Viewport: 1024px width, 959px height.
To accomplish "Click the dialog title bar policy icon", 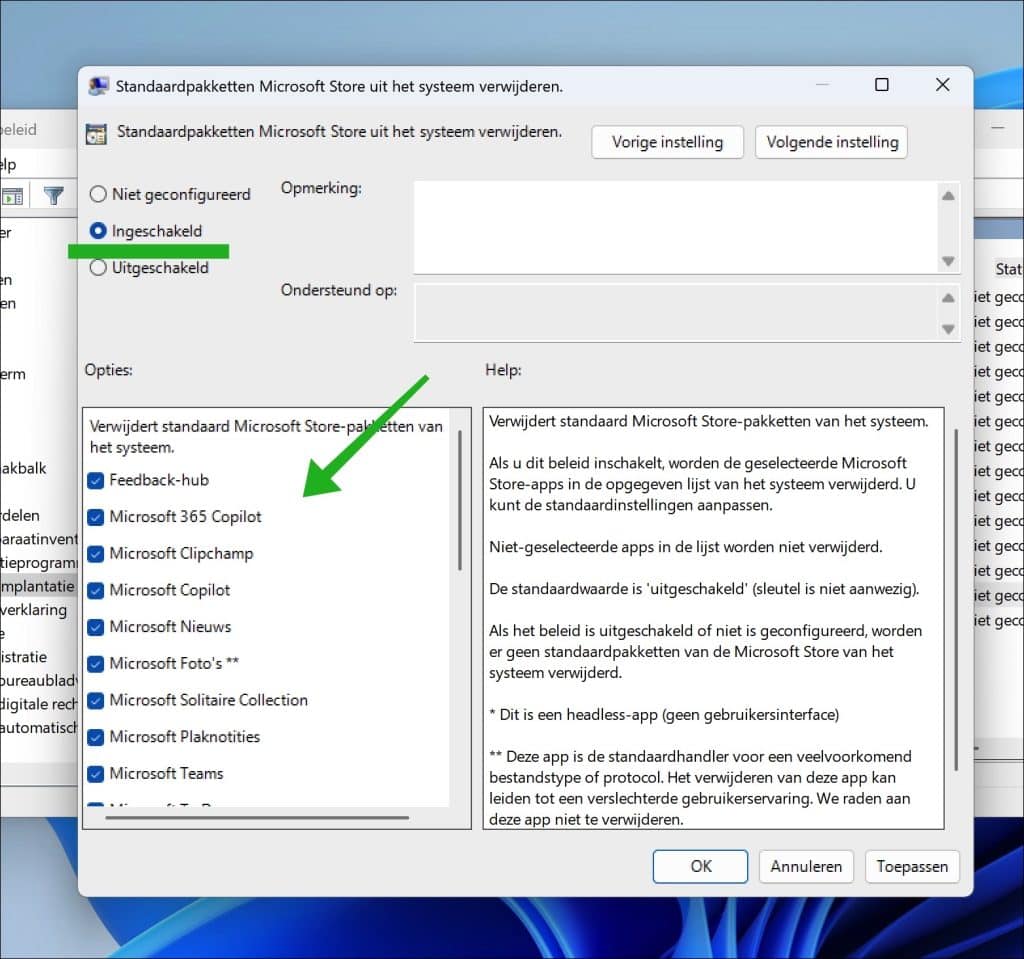I will [x=98, y=86].
